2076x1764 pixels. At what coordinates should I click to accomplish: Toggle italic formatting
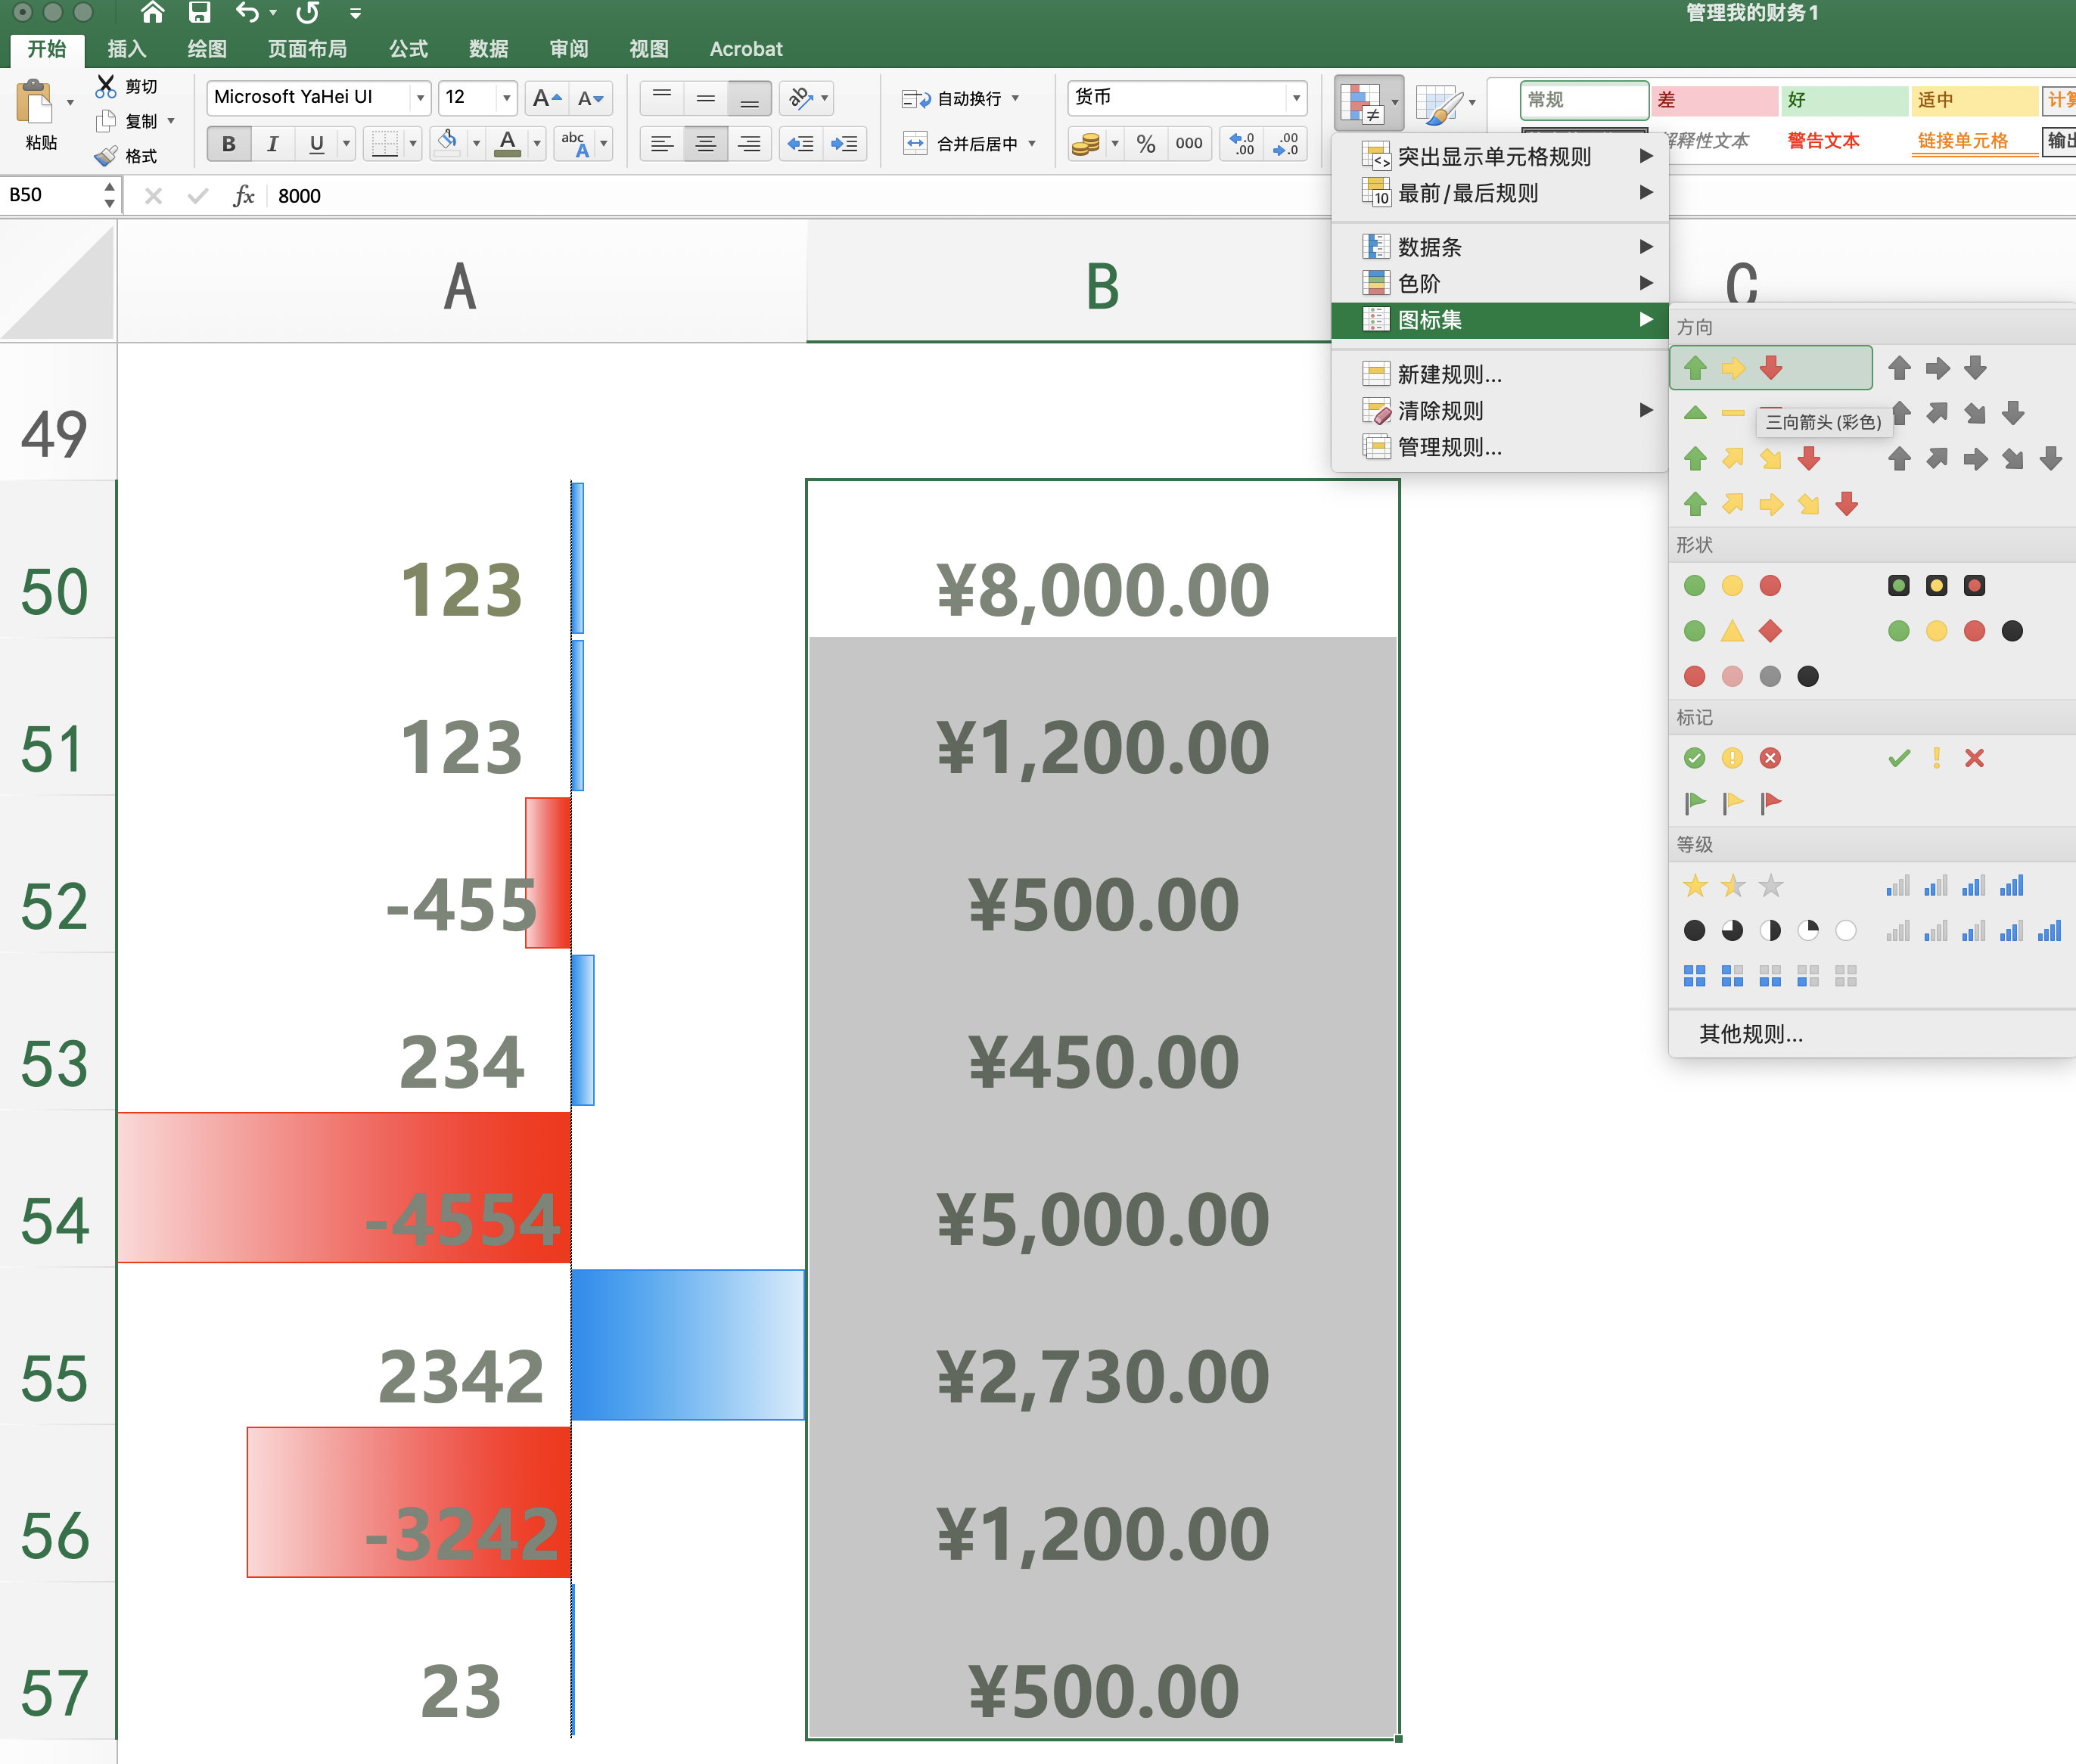coord(272,143)
